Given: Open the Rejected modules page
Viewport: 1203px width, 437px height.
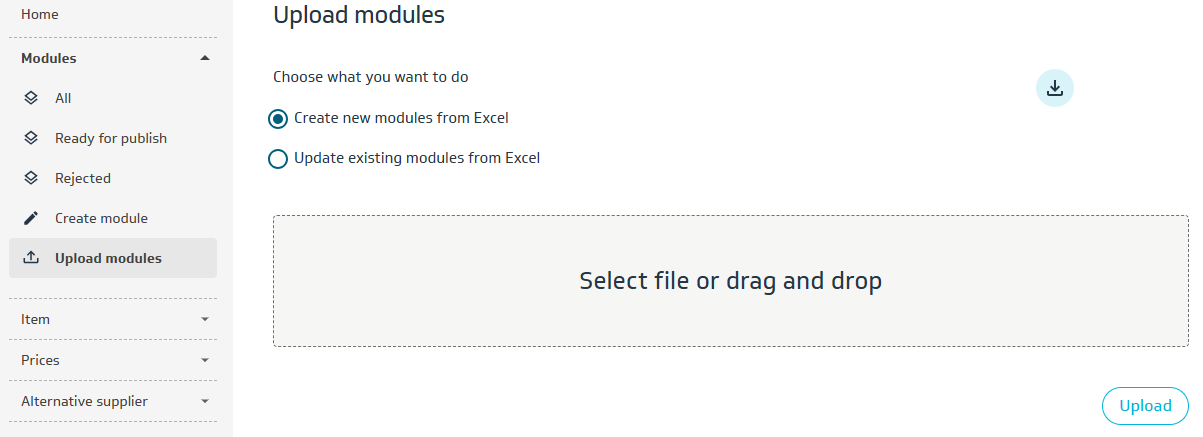Looking at the screenshot, I should pyautogui.click(x=83, y=178).
